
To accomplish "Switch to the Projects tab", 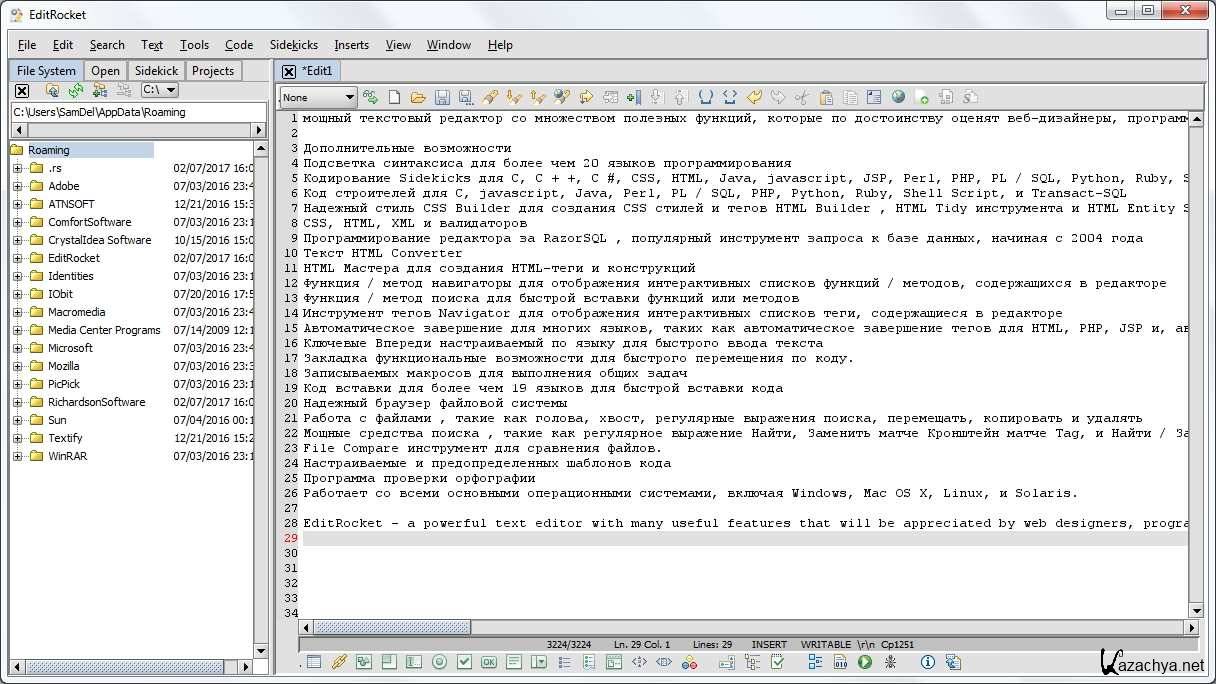I will coord(212,71).
